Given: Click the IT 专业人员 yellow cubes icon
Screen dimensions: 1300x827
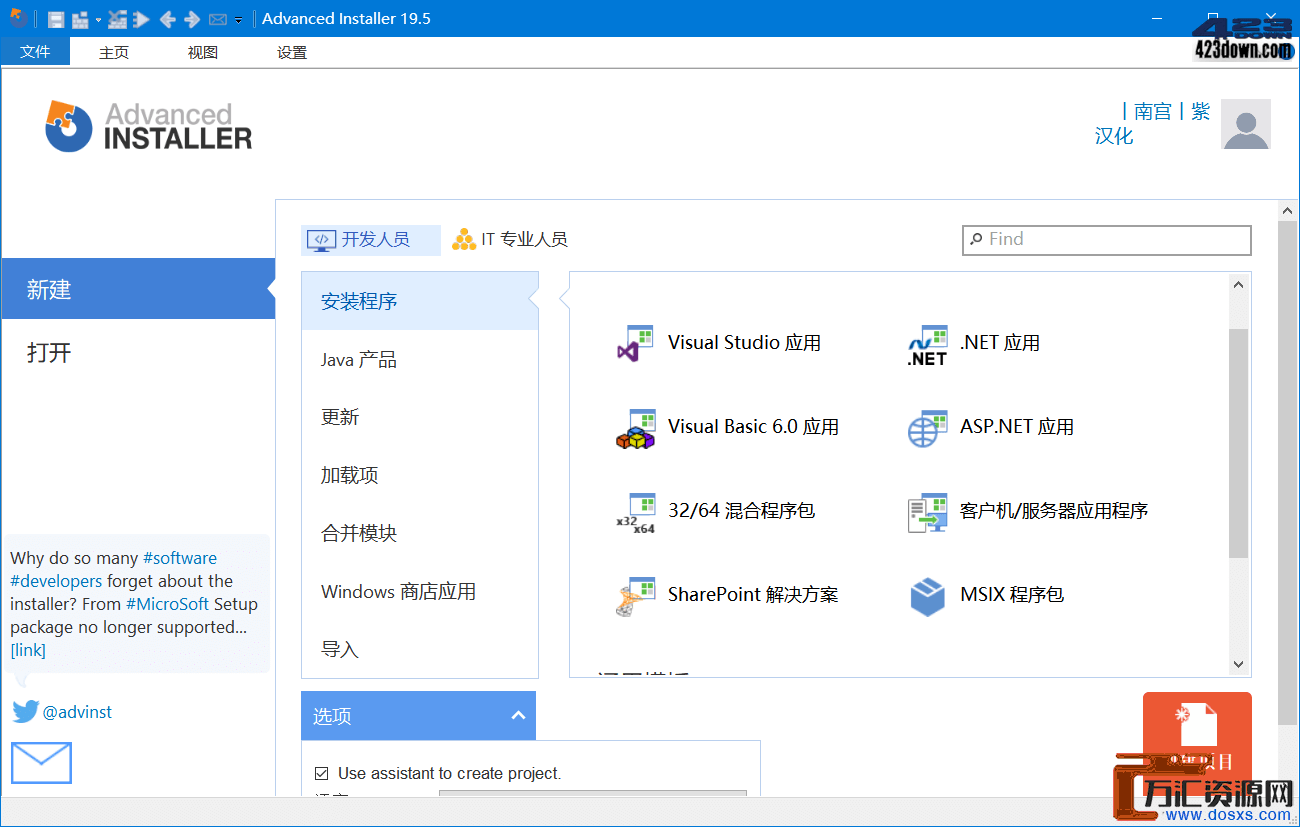Looking at the screenshot, I should point(464,240).
